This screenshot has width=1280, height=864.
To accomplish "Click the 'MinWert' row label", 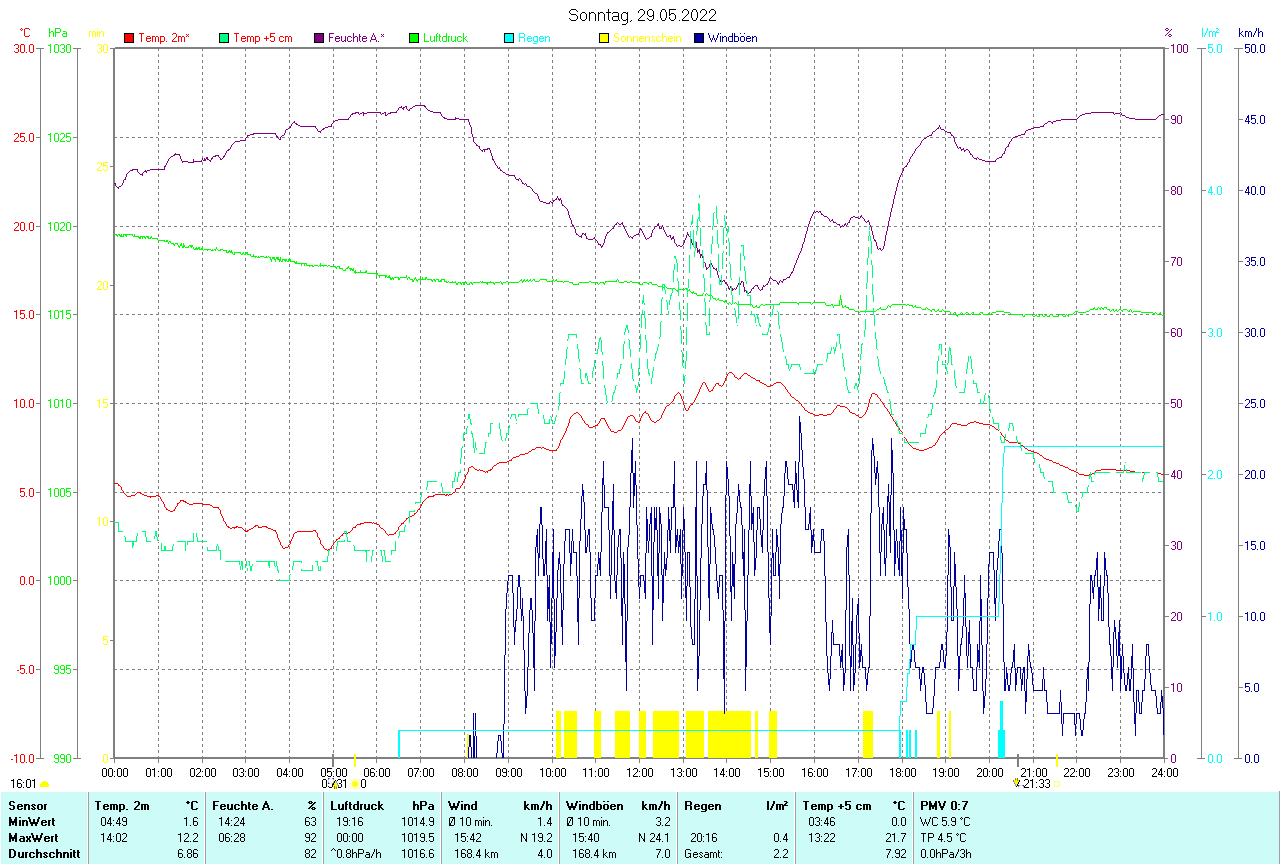I will tap(30, 822).
